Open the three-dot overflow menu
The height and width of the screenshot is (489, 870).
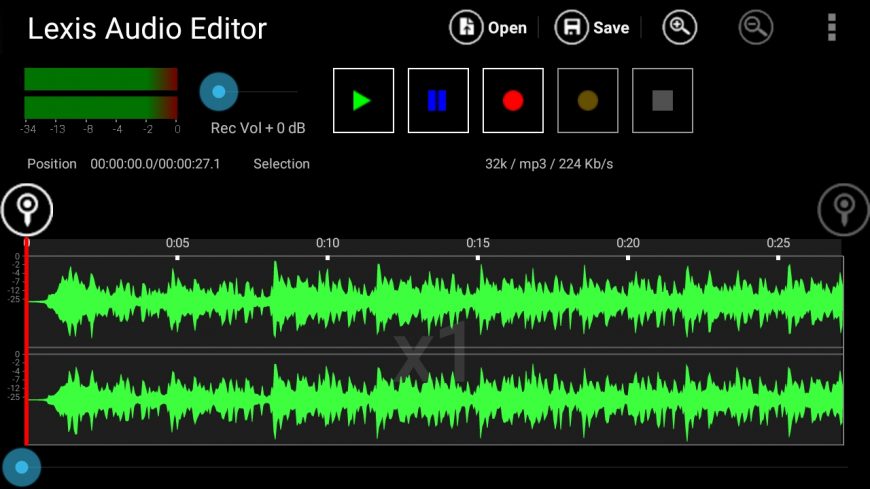point(831,28)
